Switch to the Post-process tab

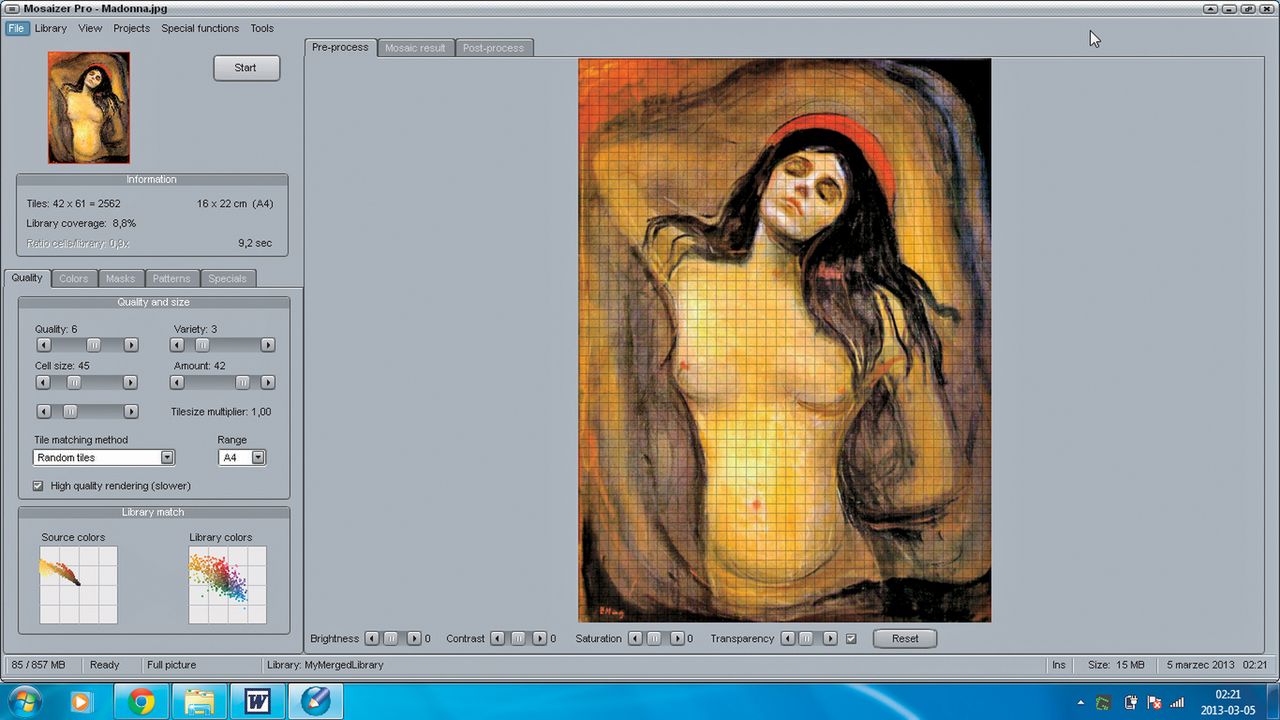(x=495, y=48)
